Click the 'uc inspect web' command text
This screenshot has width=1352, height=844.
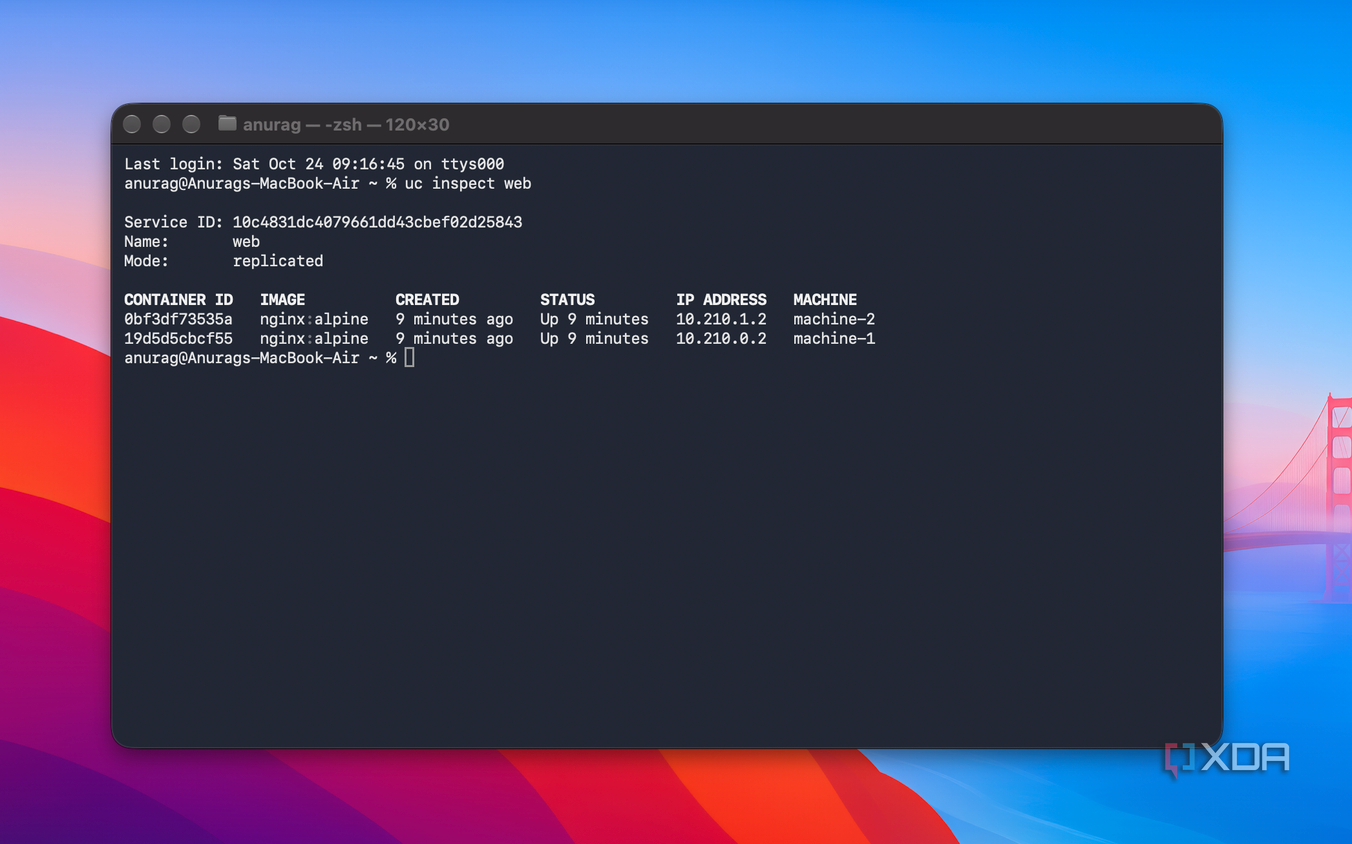(x=468, y=184)
